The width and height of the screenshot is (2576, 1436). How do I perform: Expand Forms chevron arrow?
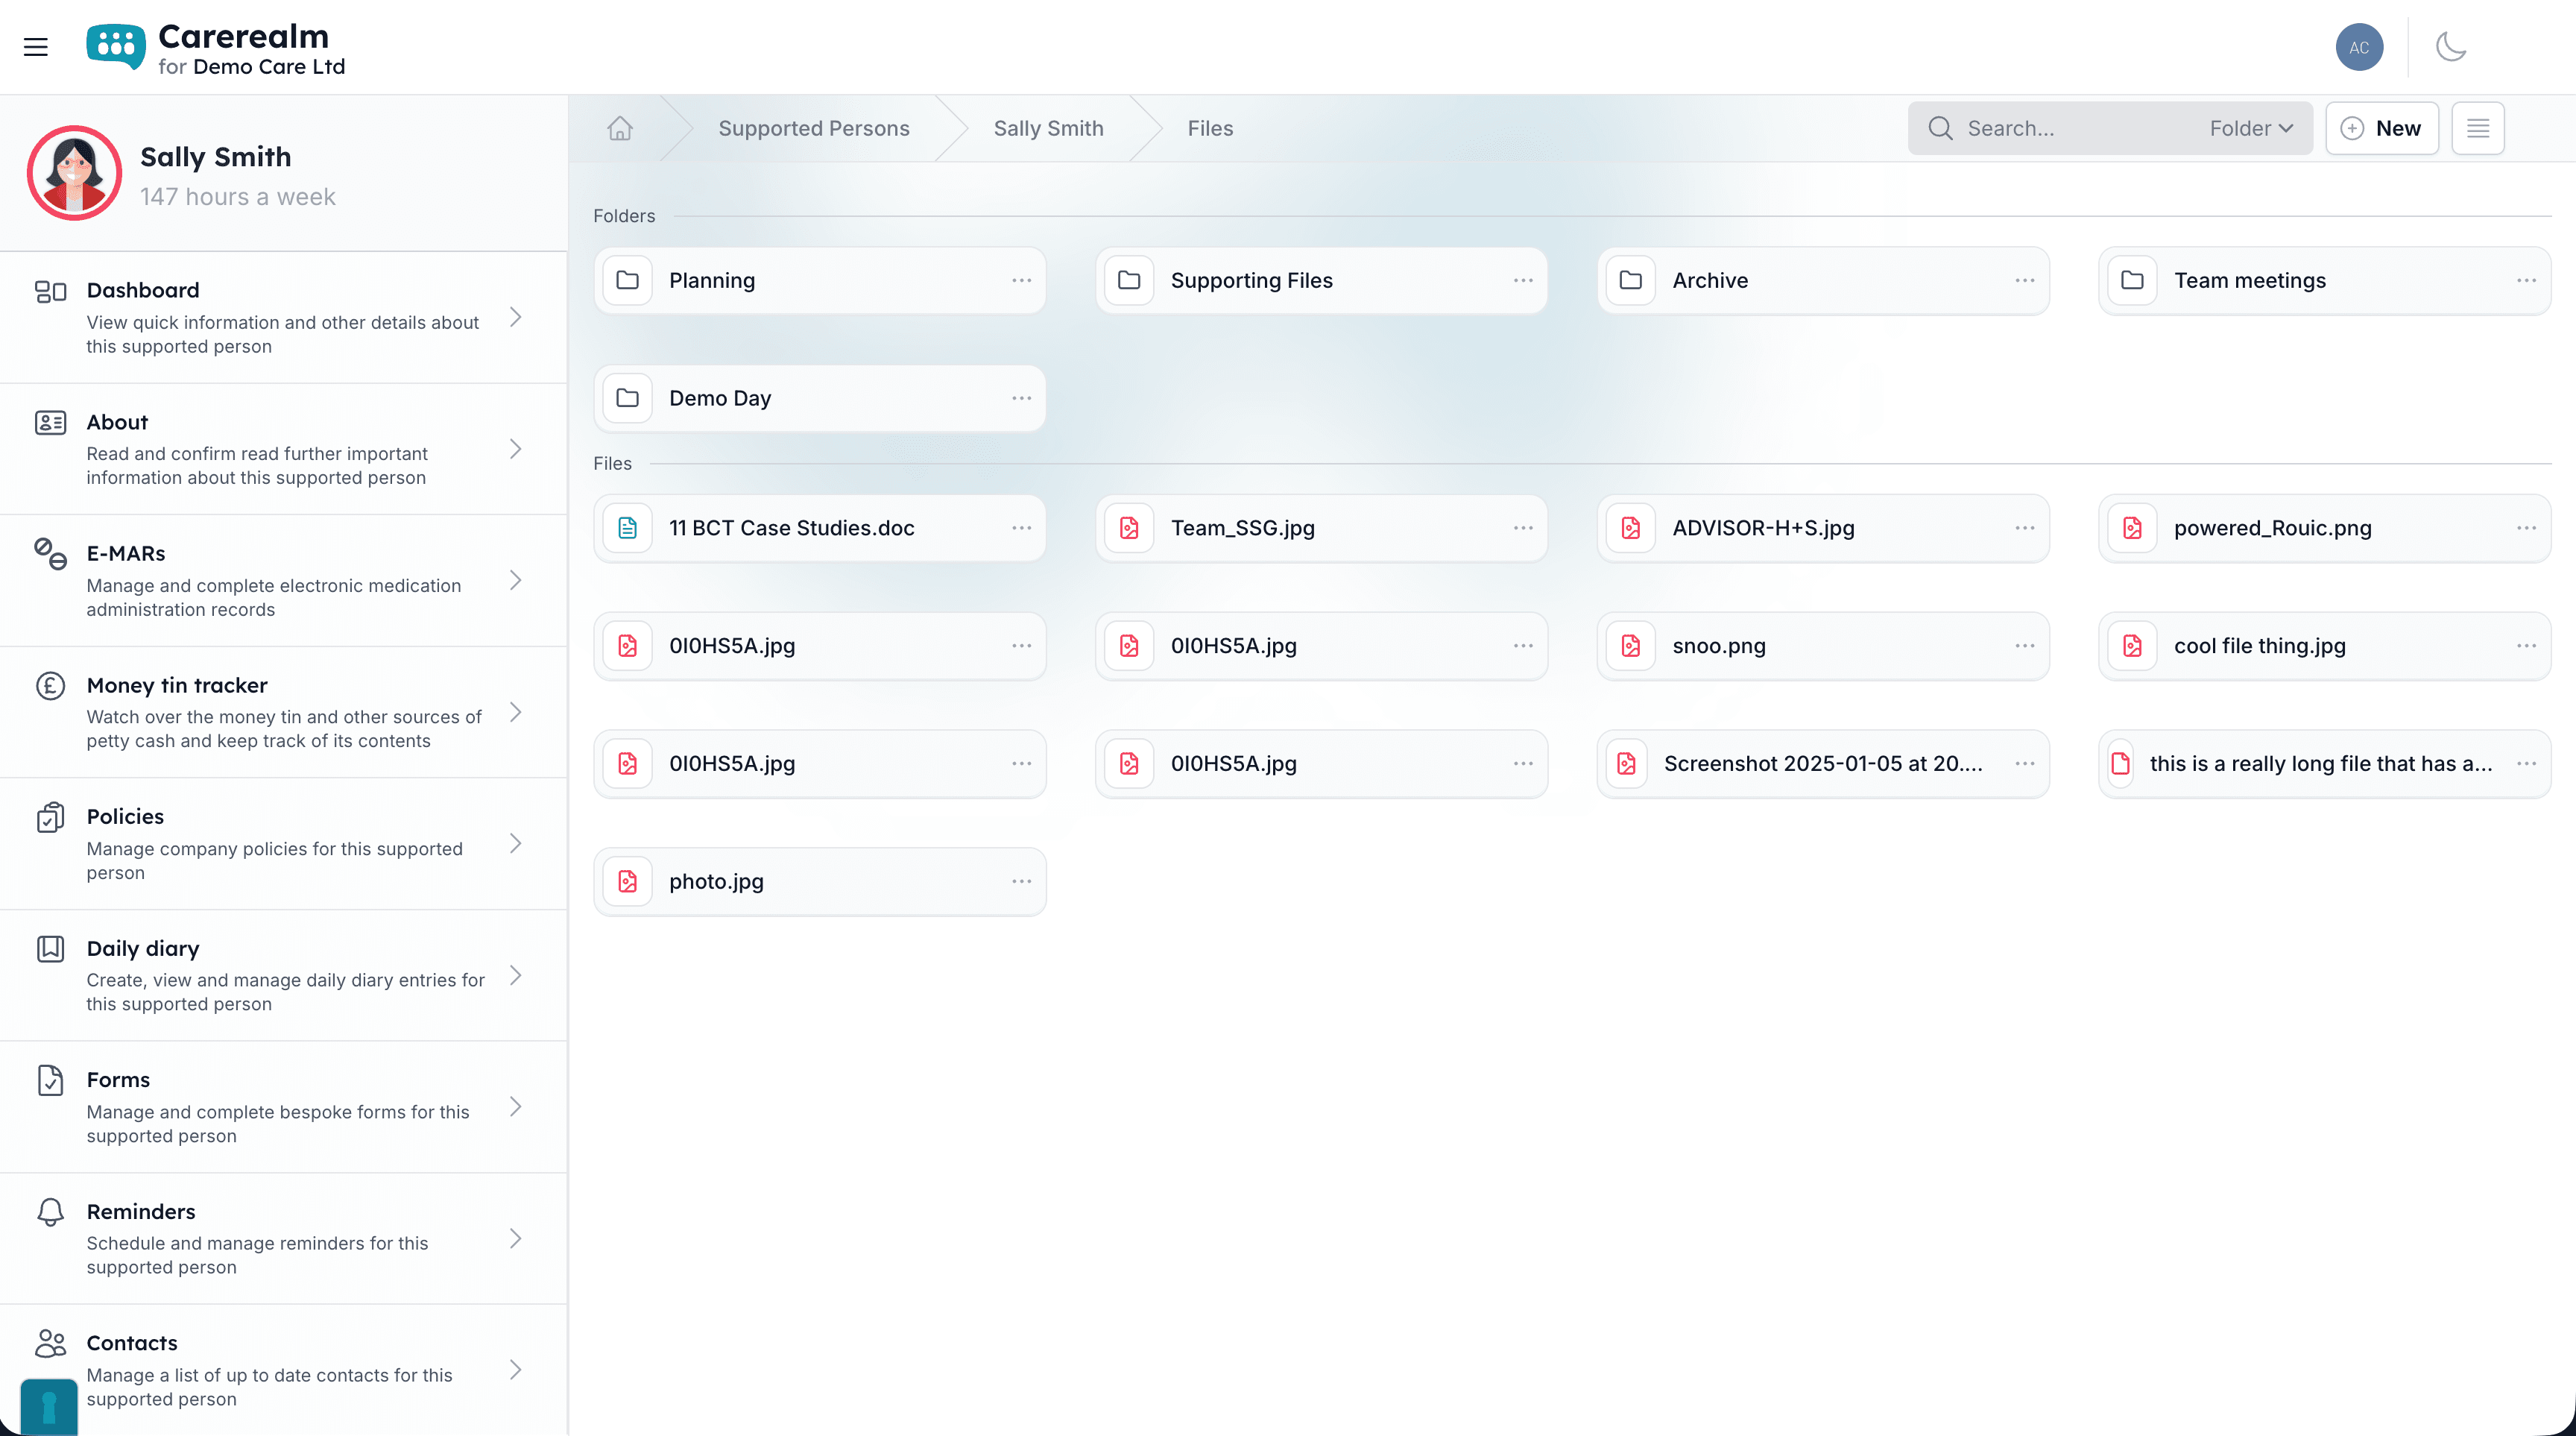pos(516,1107)
